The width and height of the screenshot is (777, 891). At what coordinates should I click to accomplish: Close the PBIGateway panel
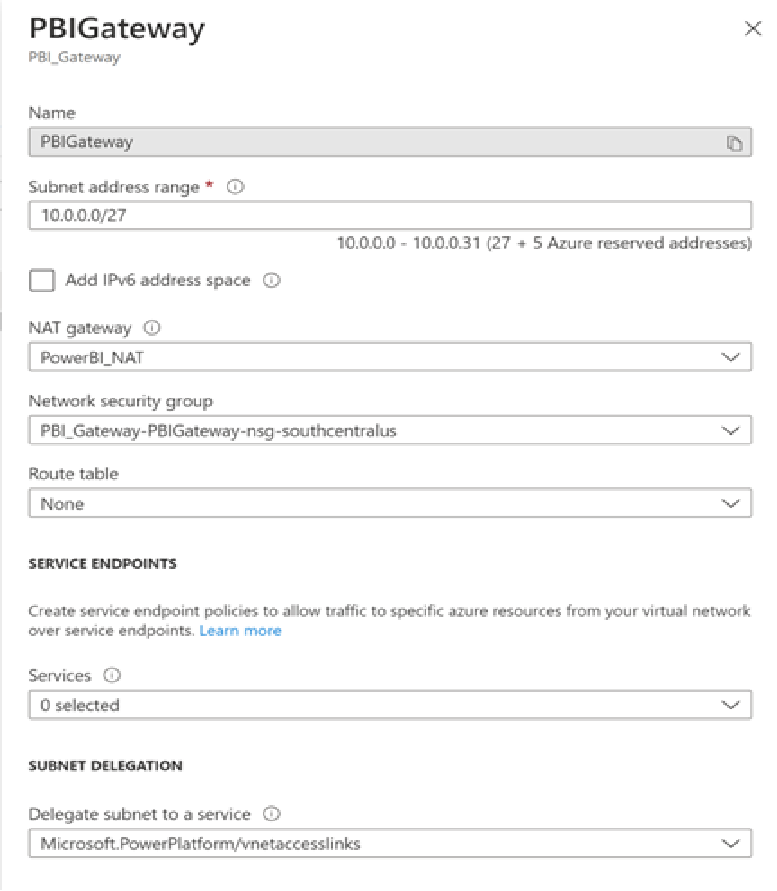753,28
